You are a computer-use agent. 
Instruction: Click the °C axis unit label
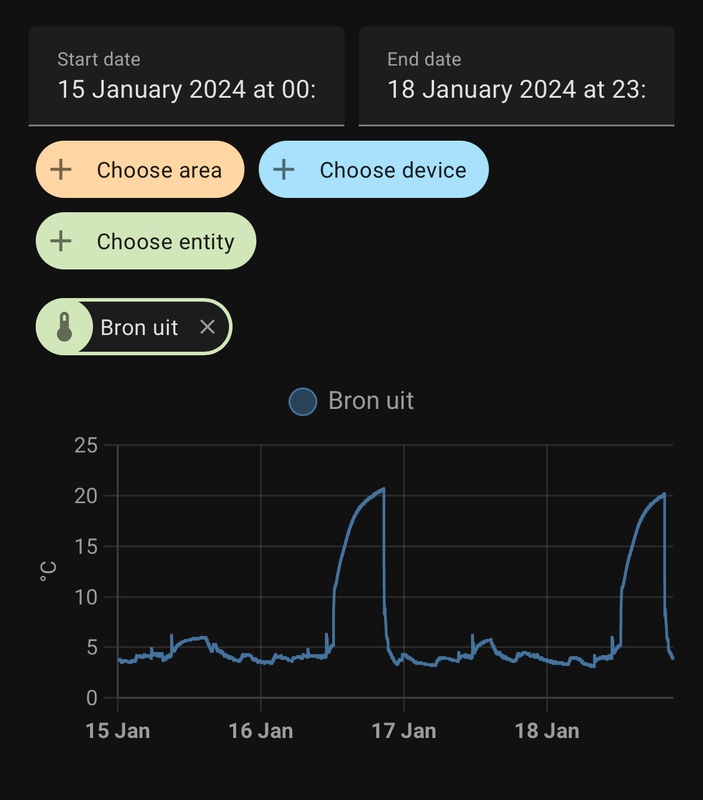pos(48,572)
